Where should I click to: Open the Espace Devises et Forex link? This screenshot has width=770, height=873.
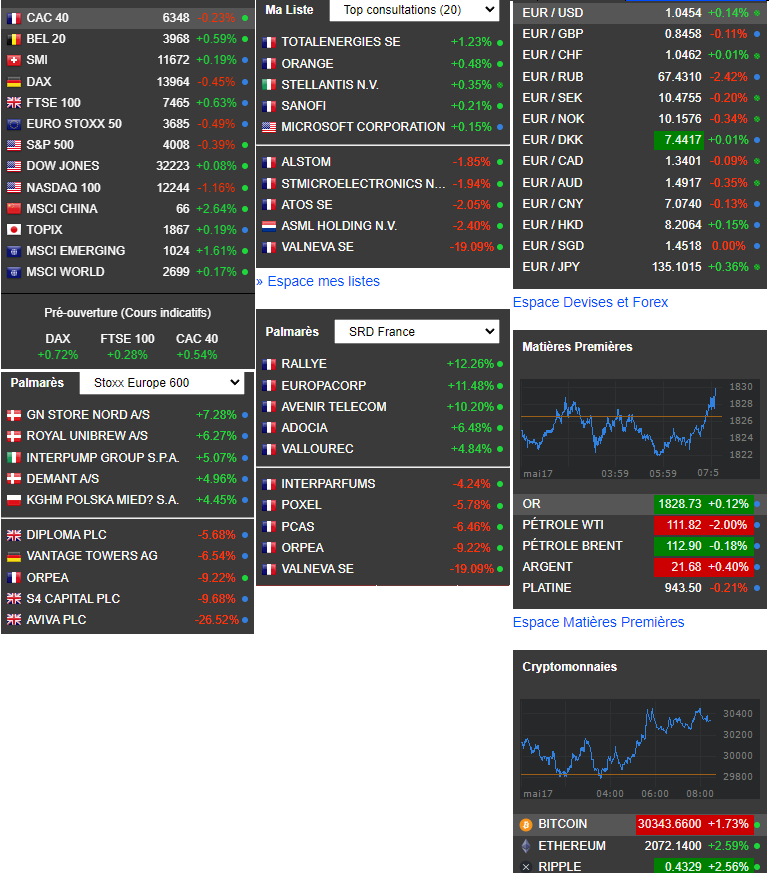coord(590,302)
